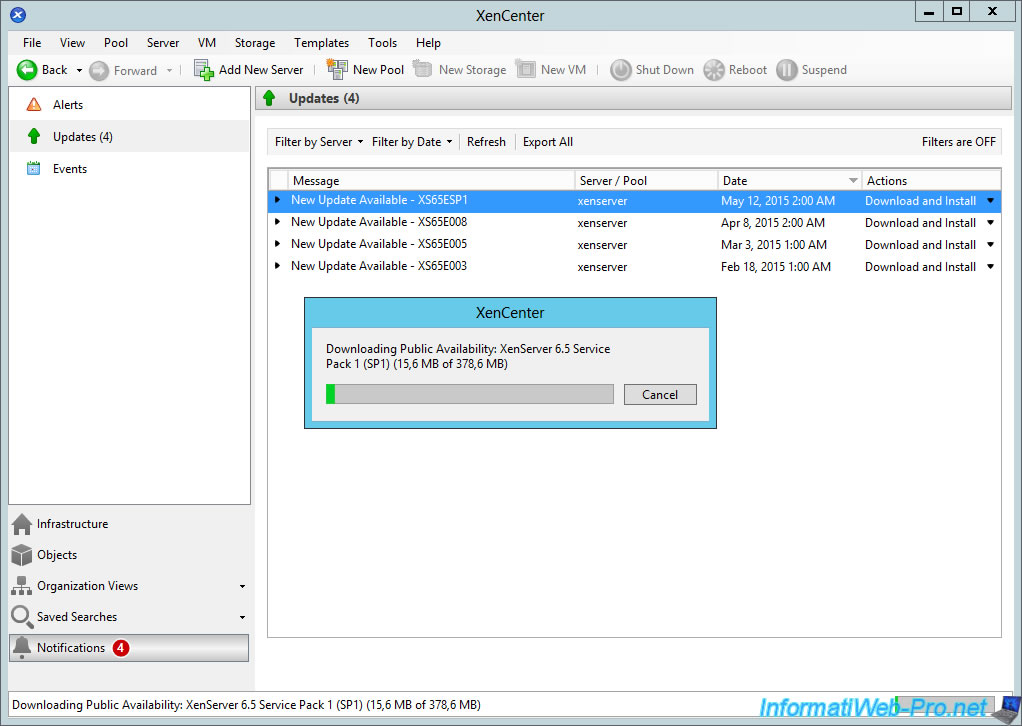Open the Storage menu
Image resolution: width=1022 pixels, height=726 pixels.
(x=255, y=43)
